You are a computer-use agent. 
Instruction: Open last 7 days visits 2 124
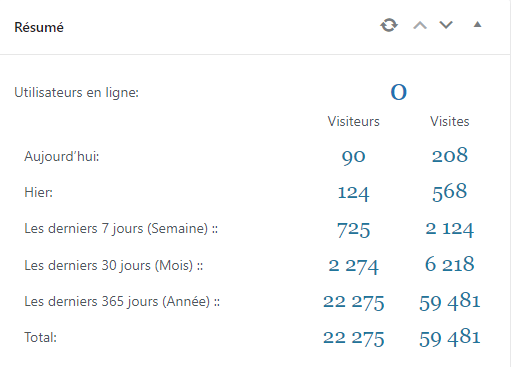pos(450,229)
